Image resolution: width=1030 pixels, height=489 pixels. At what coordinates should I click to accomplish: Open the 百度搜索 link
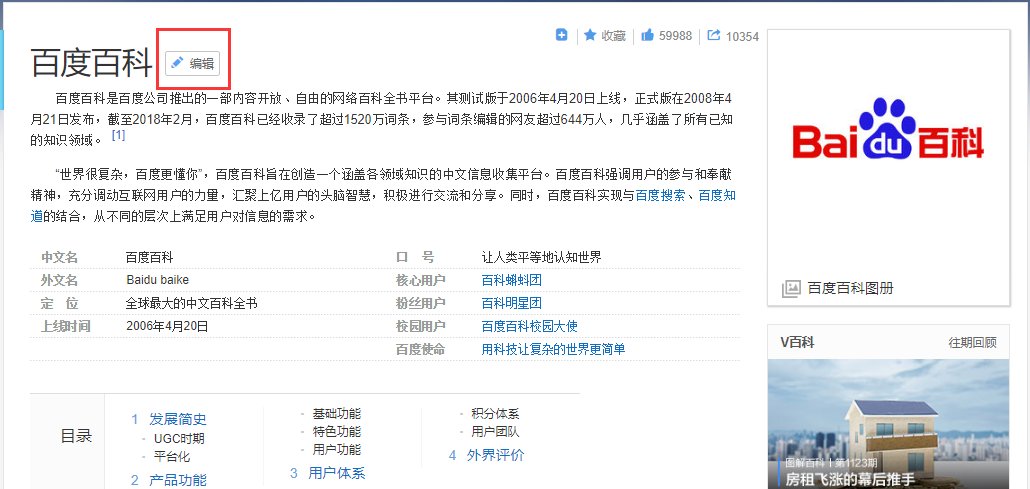tap(660, 195)
